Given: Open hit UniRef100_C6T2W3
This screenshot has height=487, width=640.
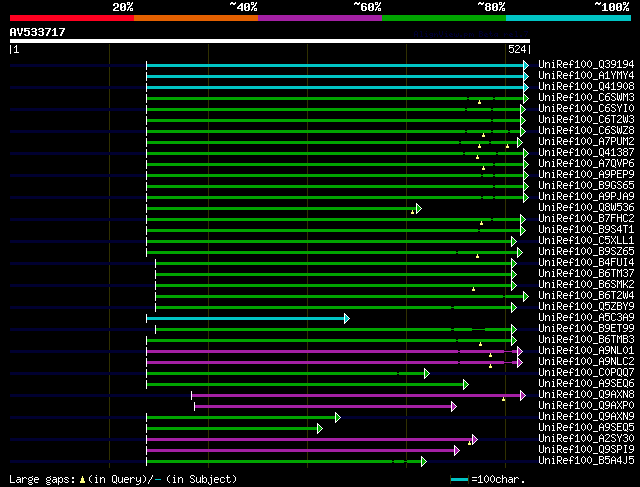Looking at the screenshot, I should (x=586, y=120).
